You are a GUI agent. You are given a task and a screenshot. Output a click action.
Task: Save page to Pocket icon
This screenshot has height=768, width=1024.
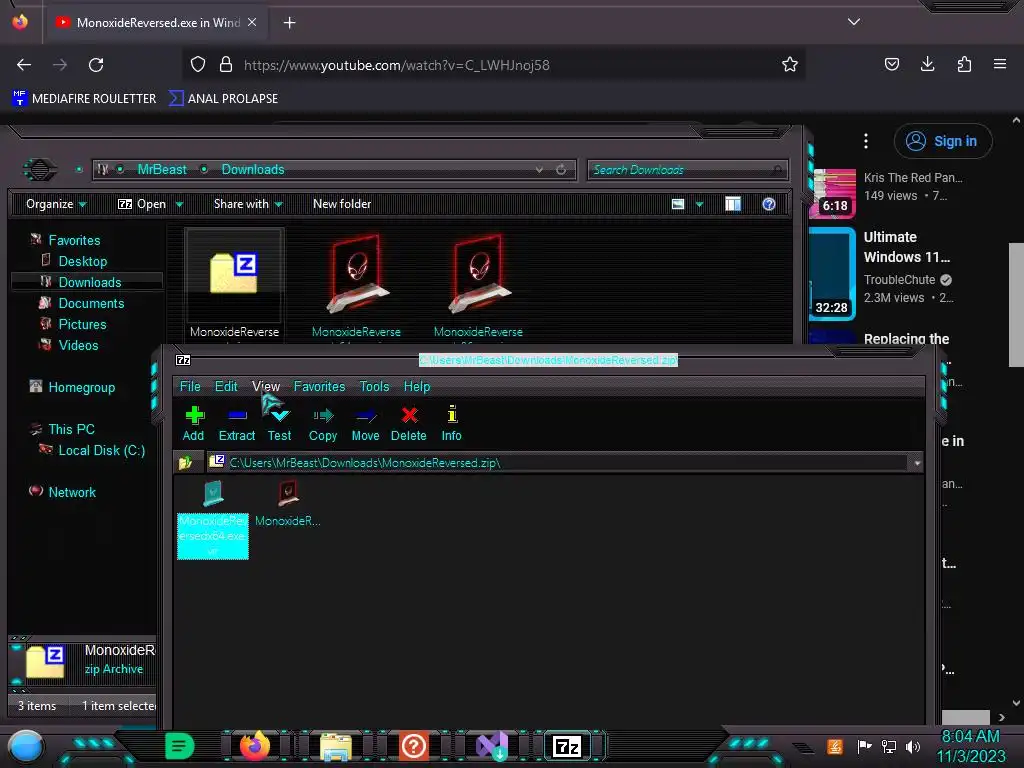[891, 64]
